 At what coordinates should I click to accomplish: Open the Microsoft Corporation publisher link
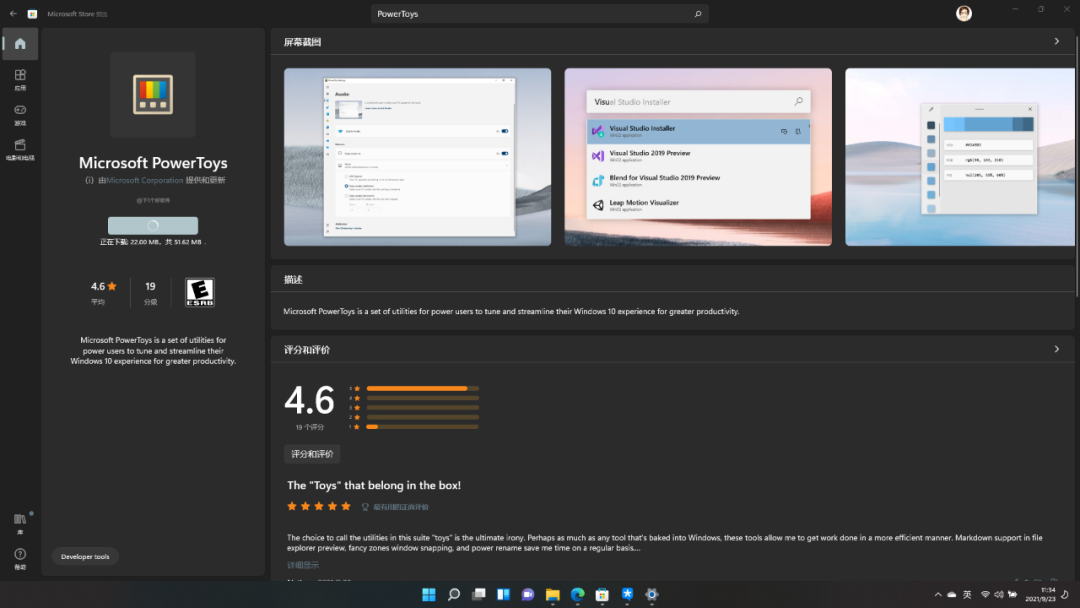click(x=145, y=180)
